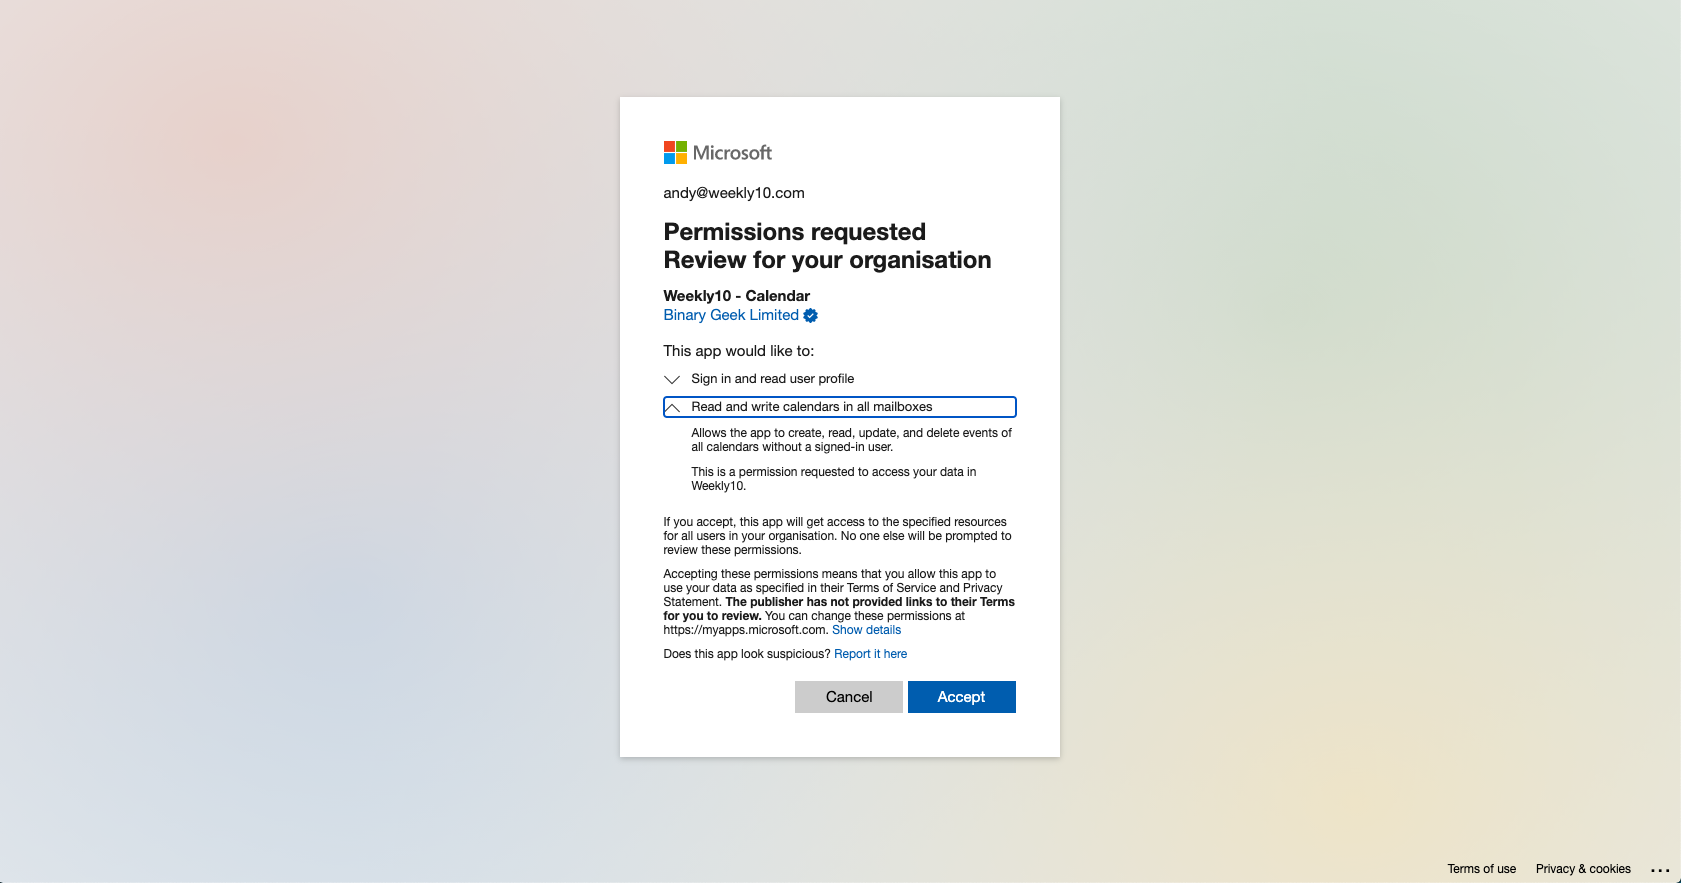1681x883 pixels.
Task: Open the Privacy & cookies link
Action: [x=1582, y=869]
